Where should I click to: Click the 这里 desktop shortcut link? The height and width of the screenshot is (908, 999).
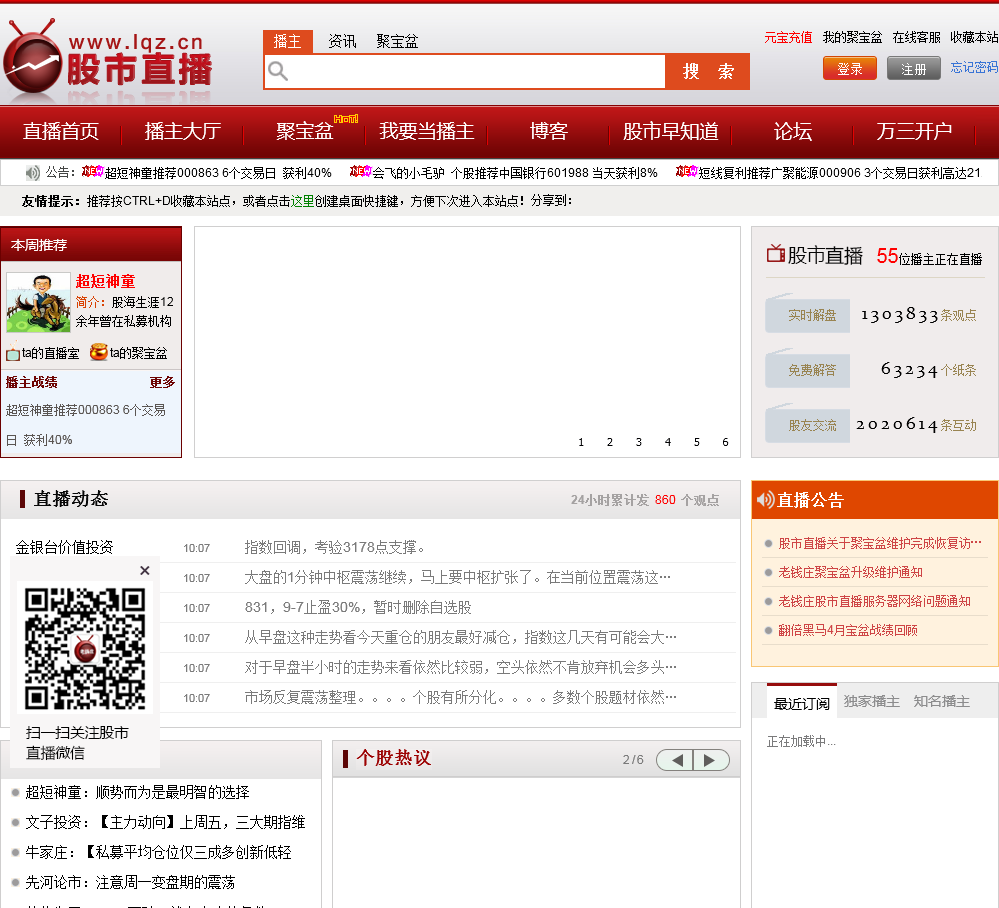click(303, 201)
